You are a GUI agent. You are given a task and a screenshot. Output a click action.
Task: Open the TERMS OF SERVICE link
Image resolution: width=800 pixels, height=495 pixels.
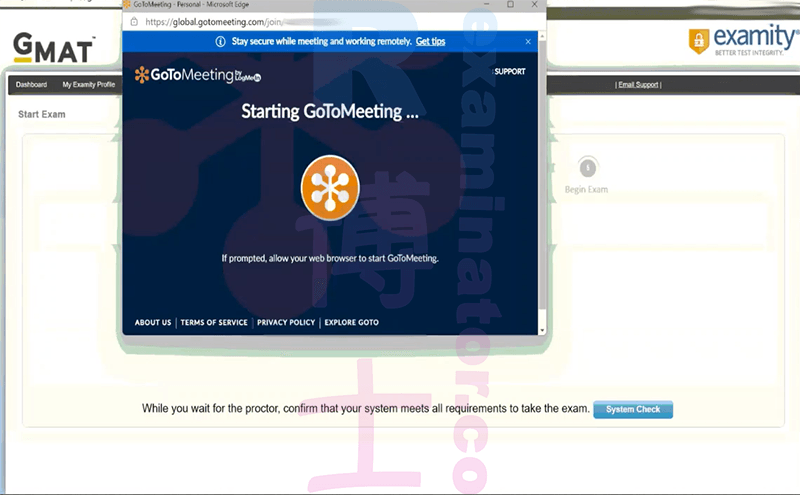coord(214,323)
